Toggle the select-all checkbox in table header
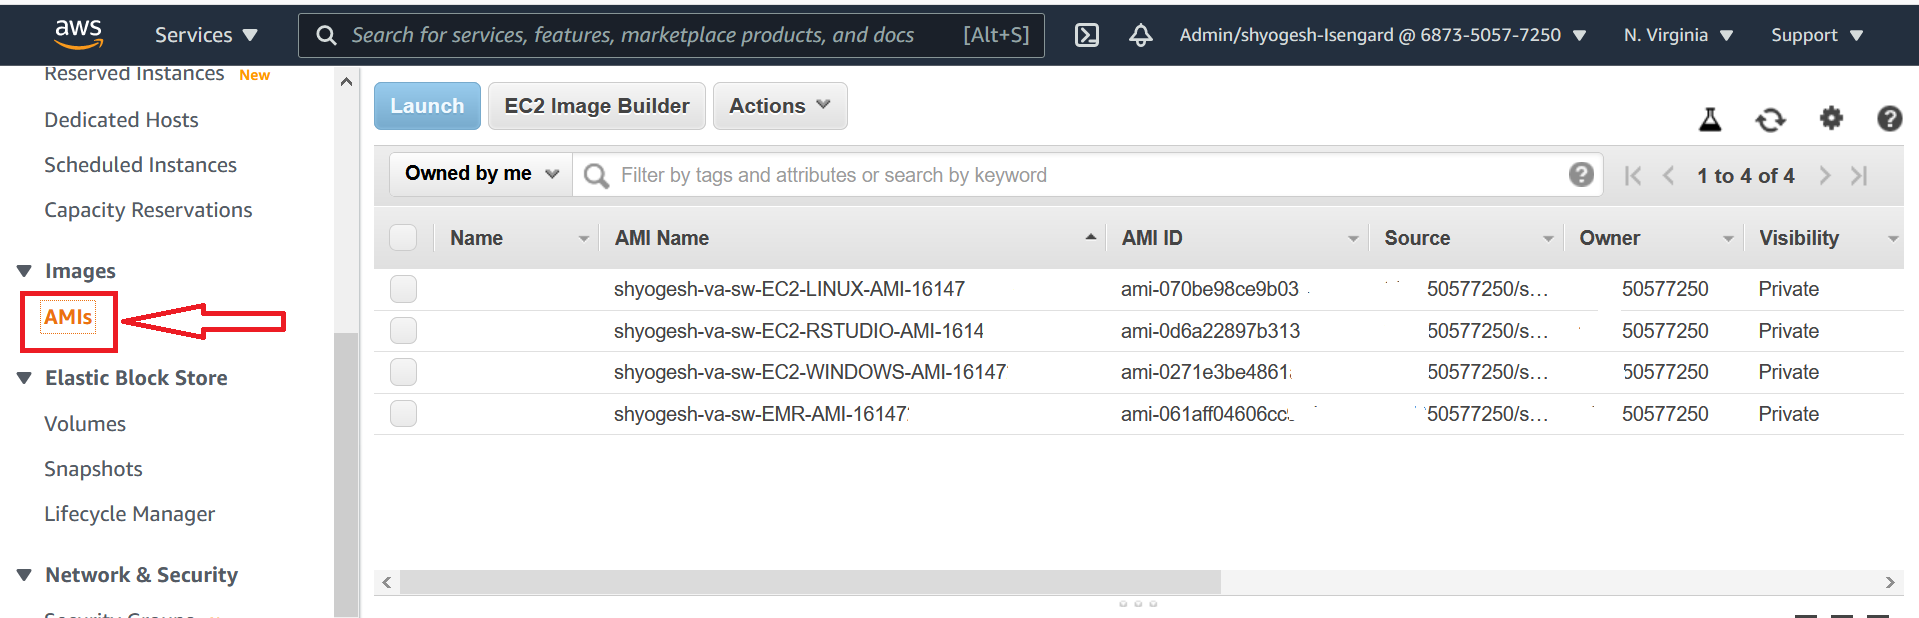The width and height of the screenshot is (1919, 618). (x=403, y=238)
